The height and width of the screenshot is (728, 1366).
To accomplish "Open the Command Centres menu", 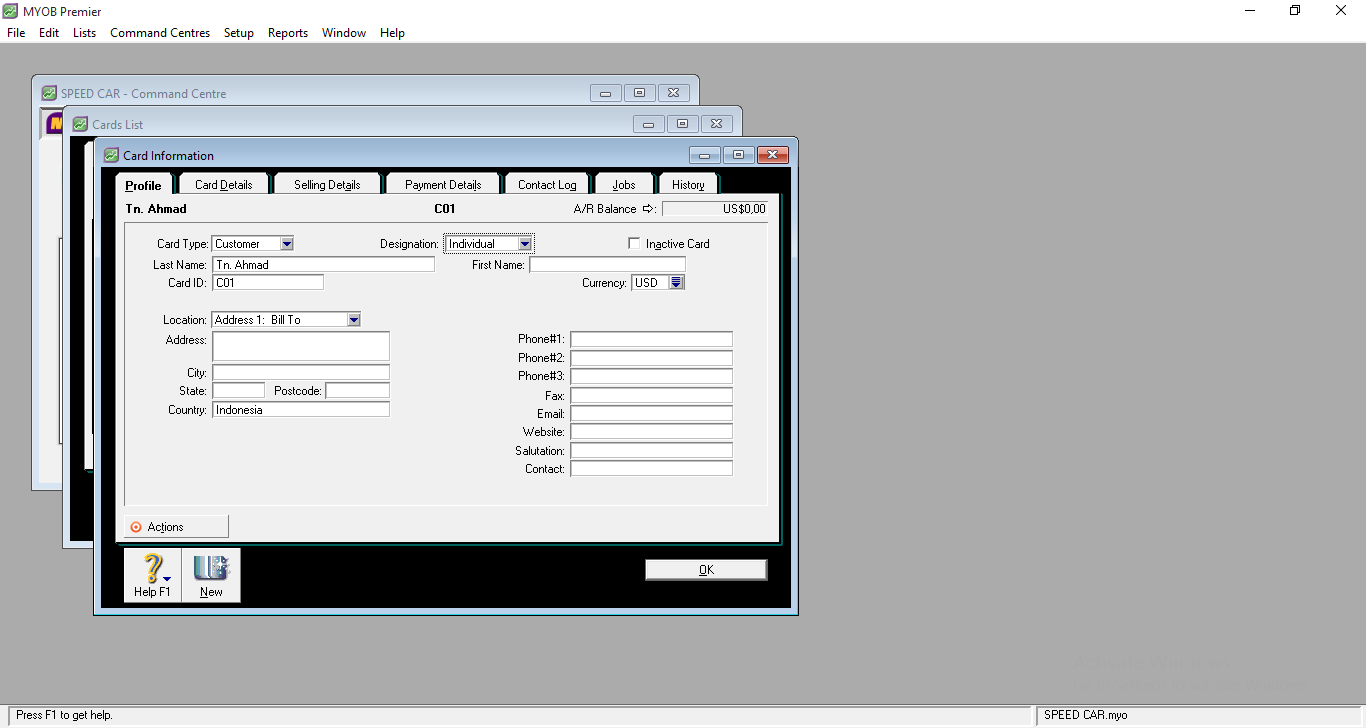I will tap(160, 33).
